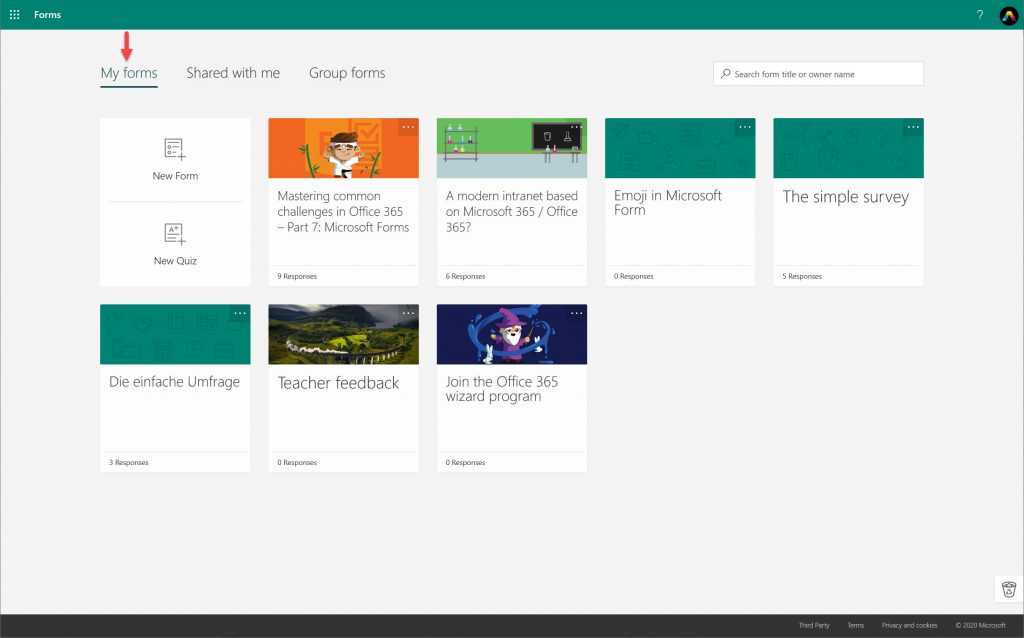Image resolution: width=1024 pixels, height=638 pixels.
Task: Open the account profile avatar
Action: point(1008,15)
